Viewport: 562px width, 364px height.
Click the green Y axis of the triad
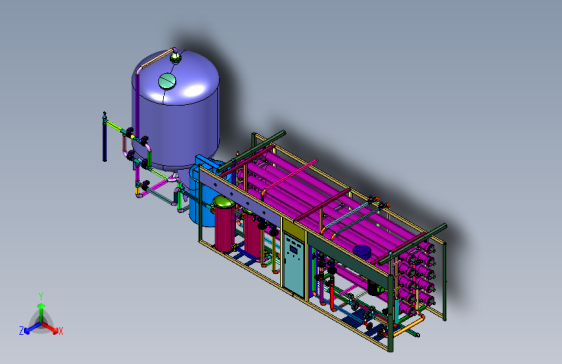tap(41, 311)
